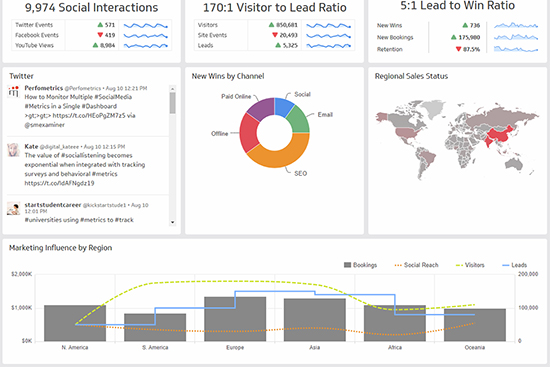Click the 'Email' donut chart label
The width and height of the screenshot is (550, 367).
click(325, 115)
